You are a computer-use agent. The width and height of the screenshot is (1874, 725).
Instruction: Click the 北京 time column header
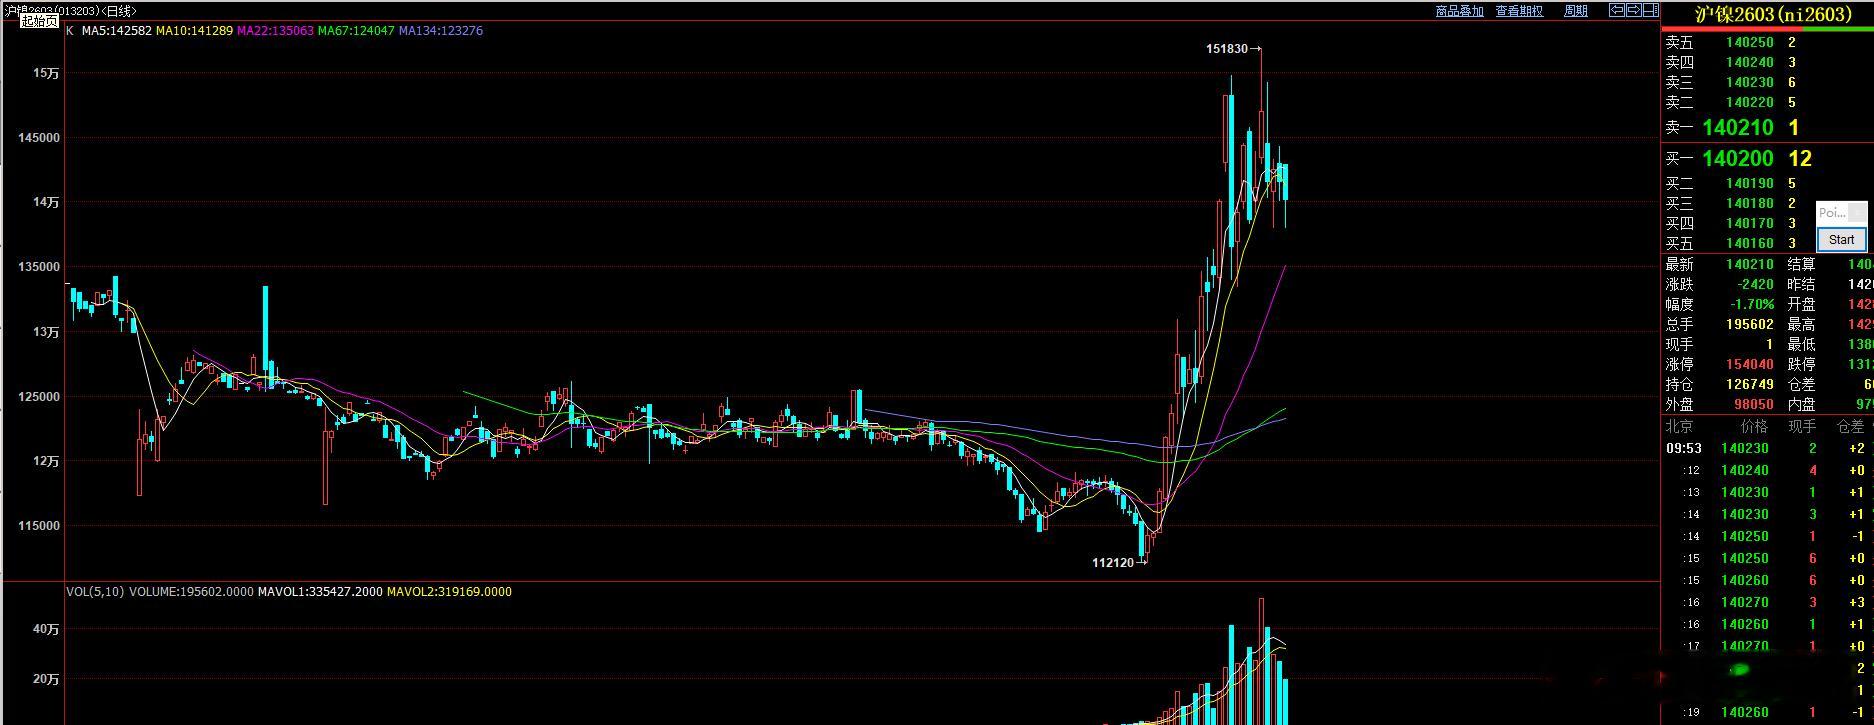coord(1679,427)
